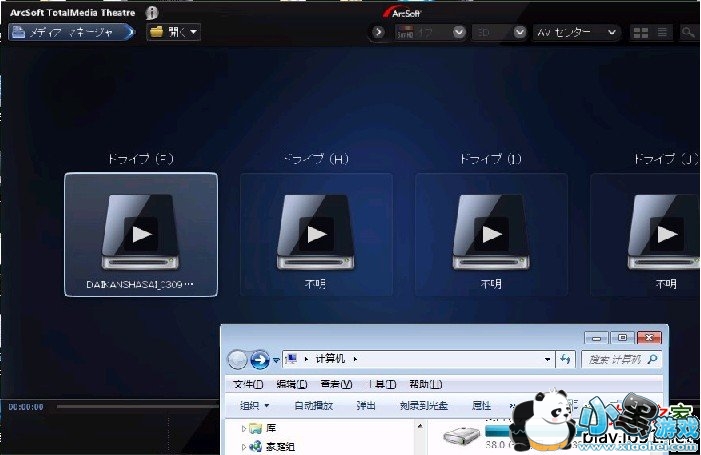Open the 文件(F) menu
Image resolution: width=701 pixels, height=455 pixels.
[248, 384]
